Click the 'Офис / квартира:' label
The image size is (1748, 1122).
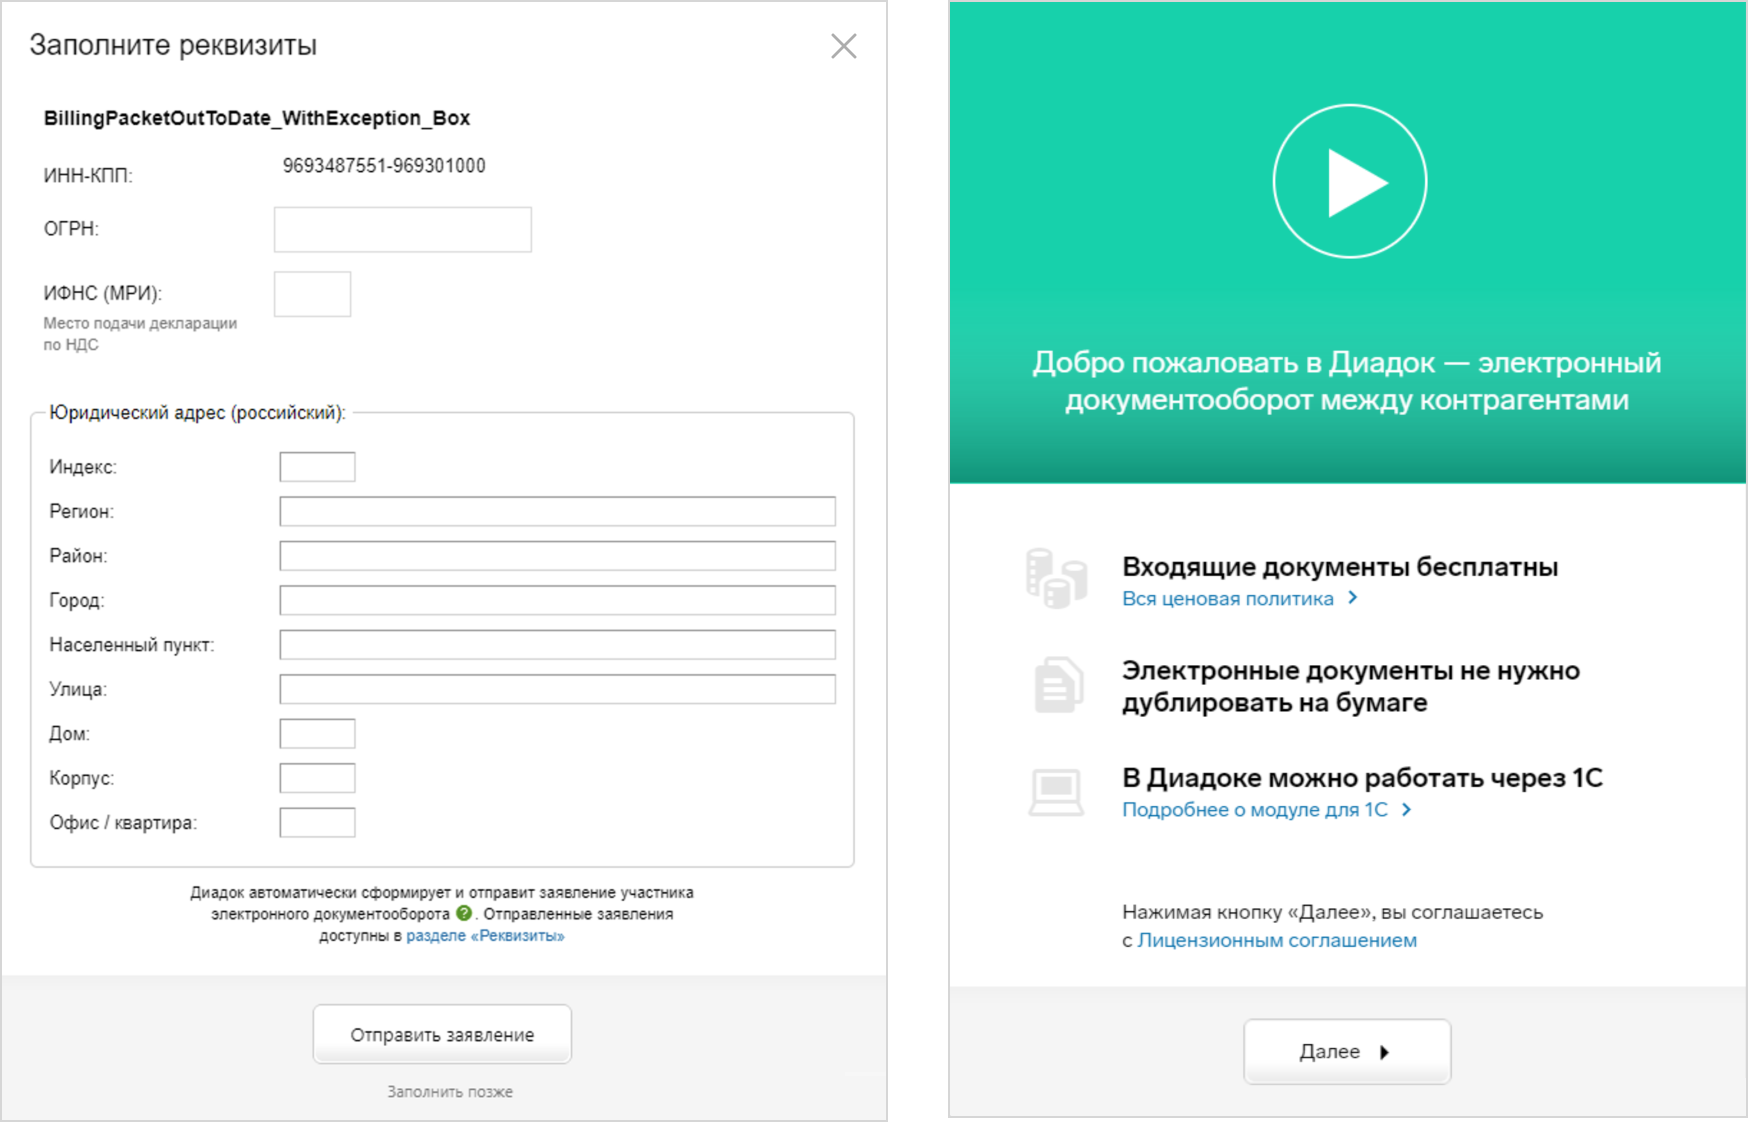tap(123, 823)
